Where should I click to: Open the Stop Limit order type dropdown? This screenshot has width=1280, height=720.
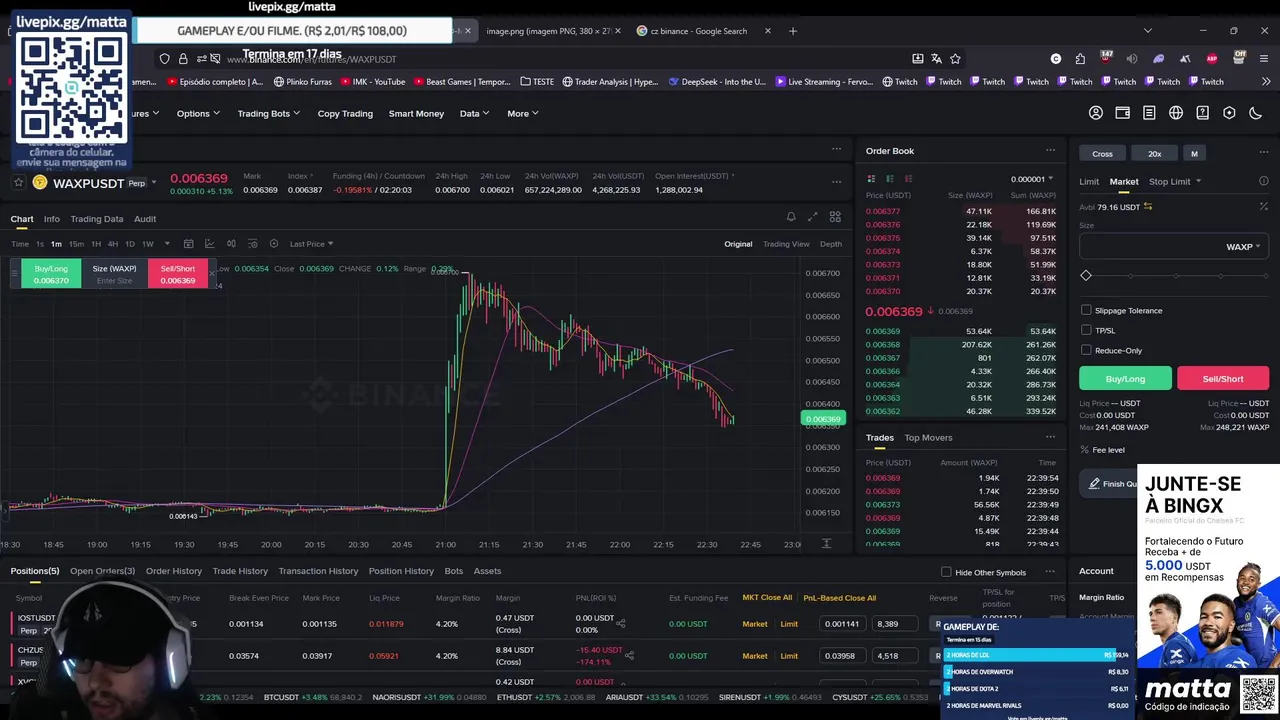click(1175, 181)
